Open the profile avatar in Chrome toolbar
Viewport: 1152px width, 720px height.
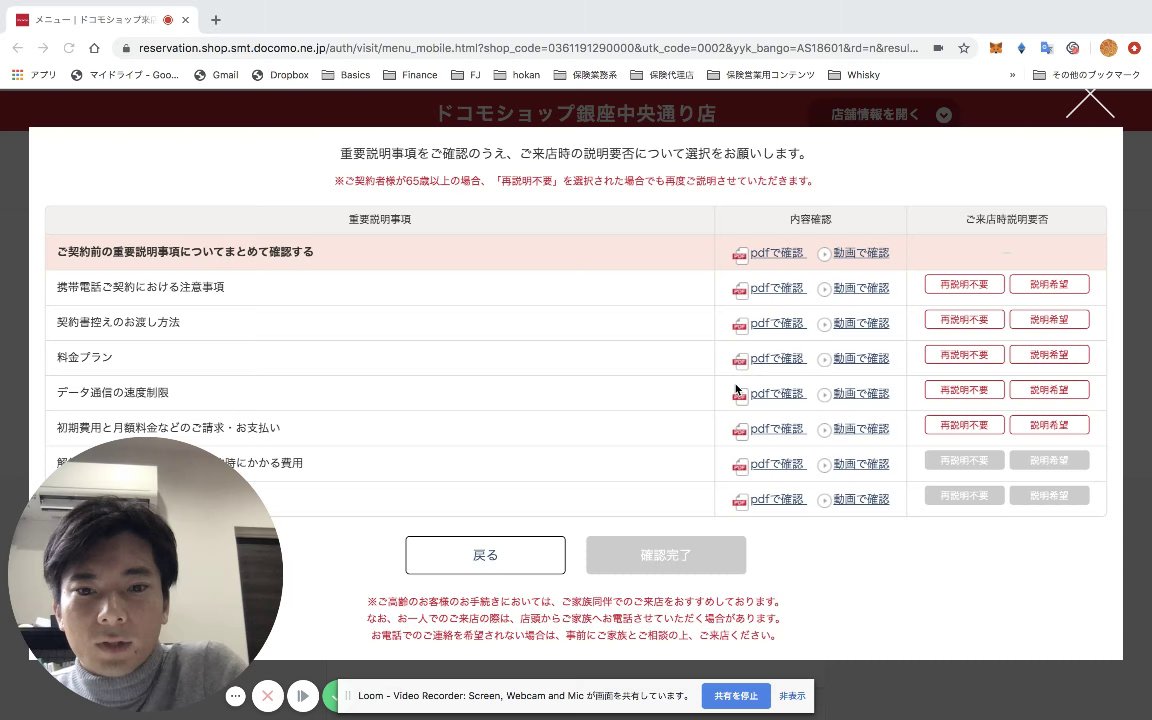tap(1109, 48)
